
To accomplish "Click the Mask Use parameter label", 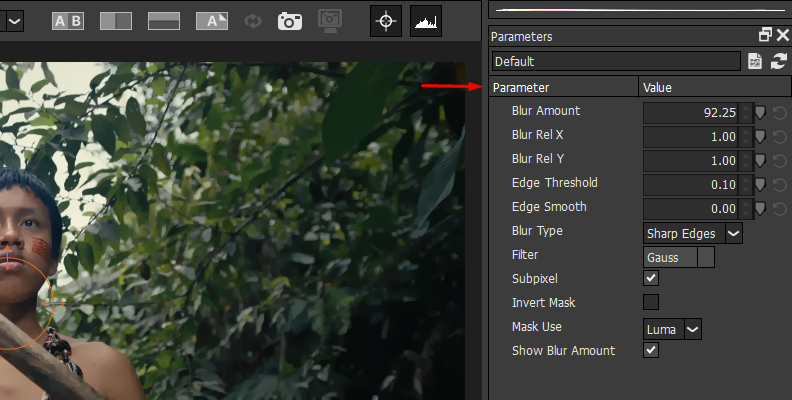I will [536, 327].
